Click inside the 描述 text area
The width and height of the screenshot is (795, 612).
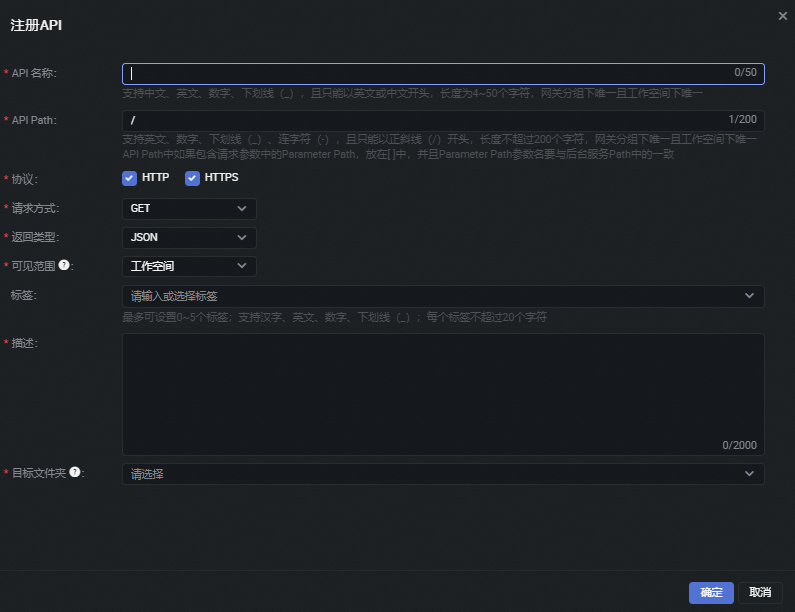point(443,394)
